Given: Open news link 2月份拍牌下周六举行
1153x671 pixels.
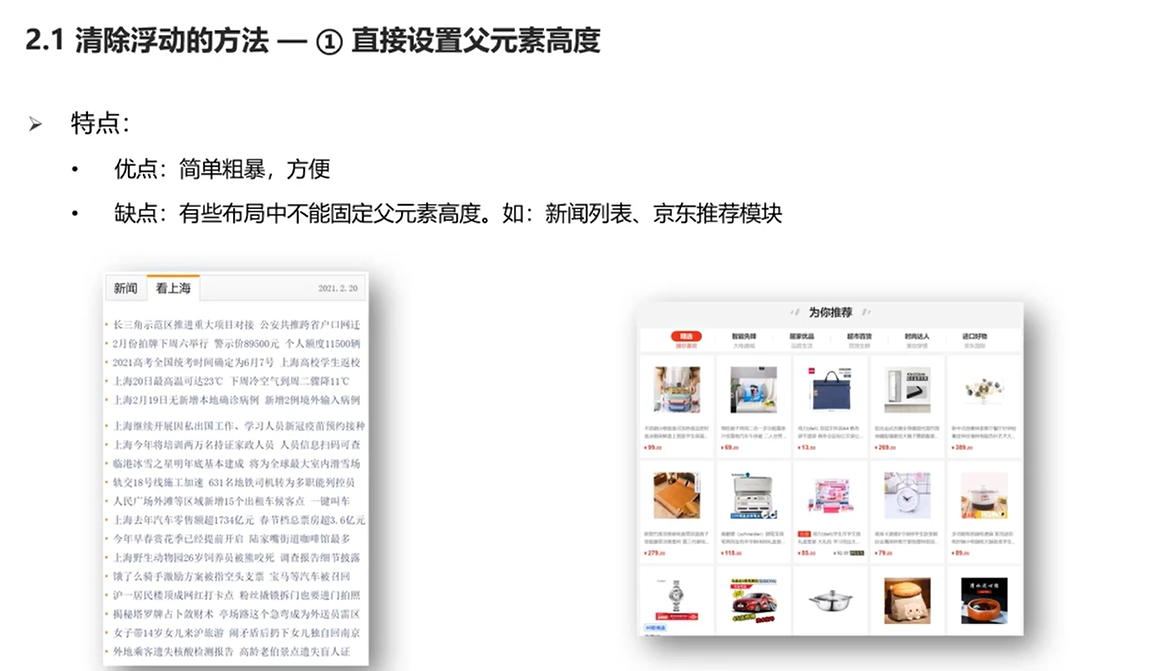Looking at the screenshot, I should click(x=160, y=343).
